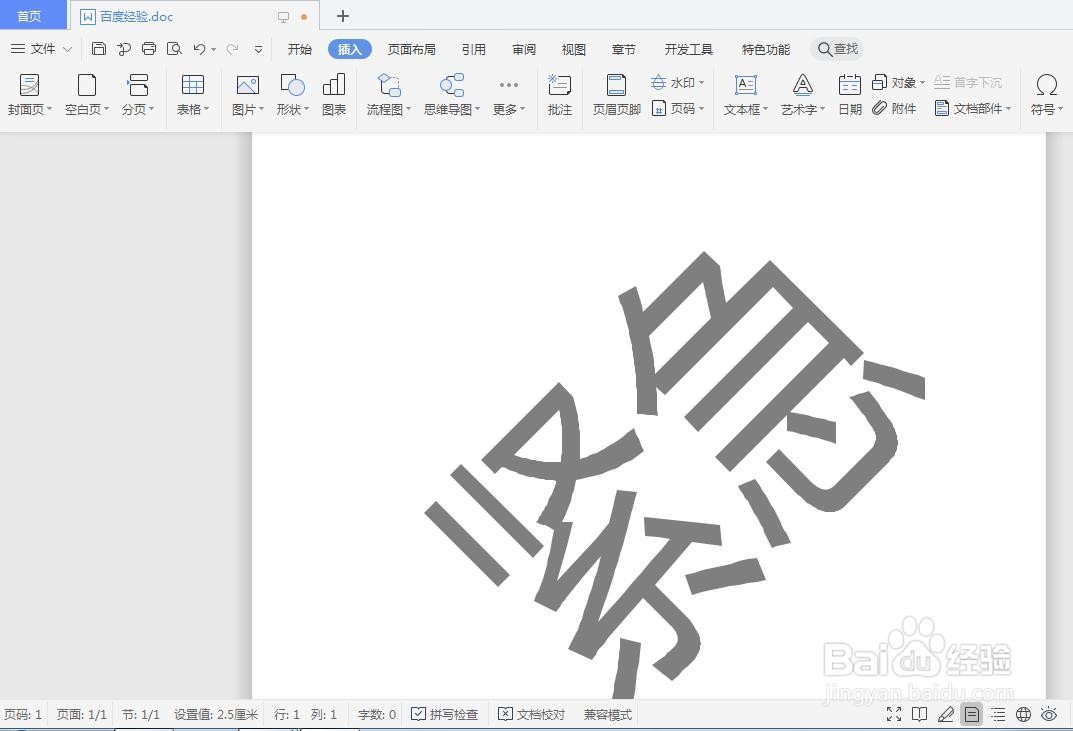
Task: Open the special features (特色功能) tab
Action: click(766, 49)
